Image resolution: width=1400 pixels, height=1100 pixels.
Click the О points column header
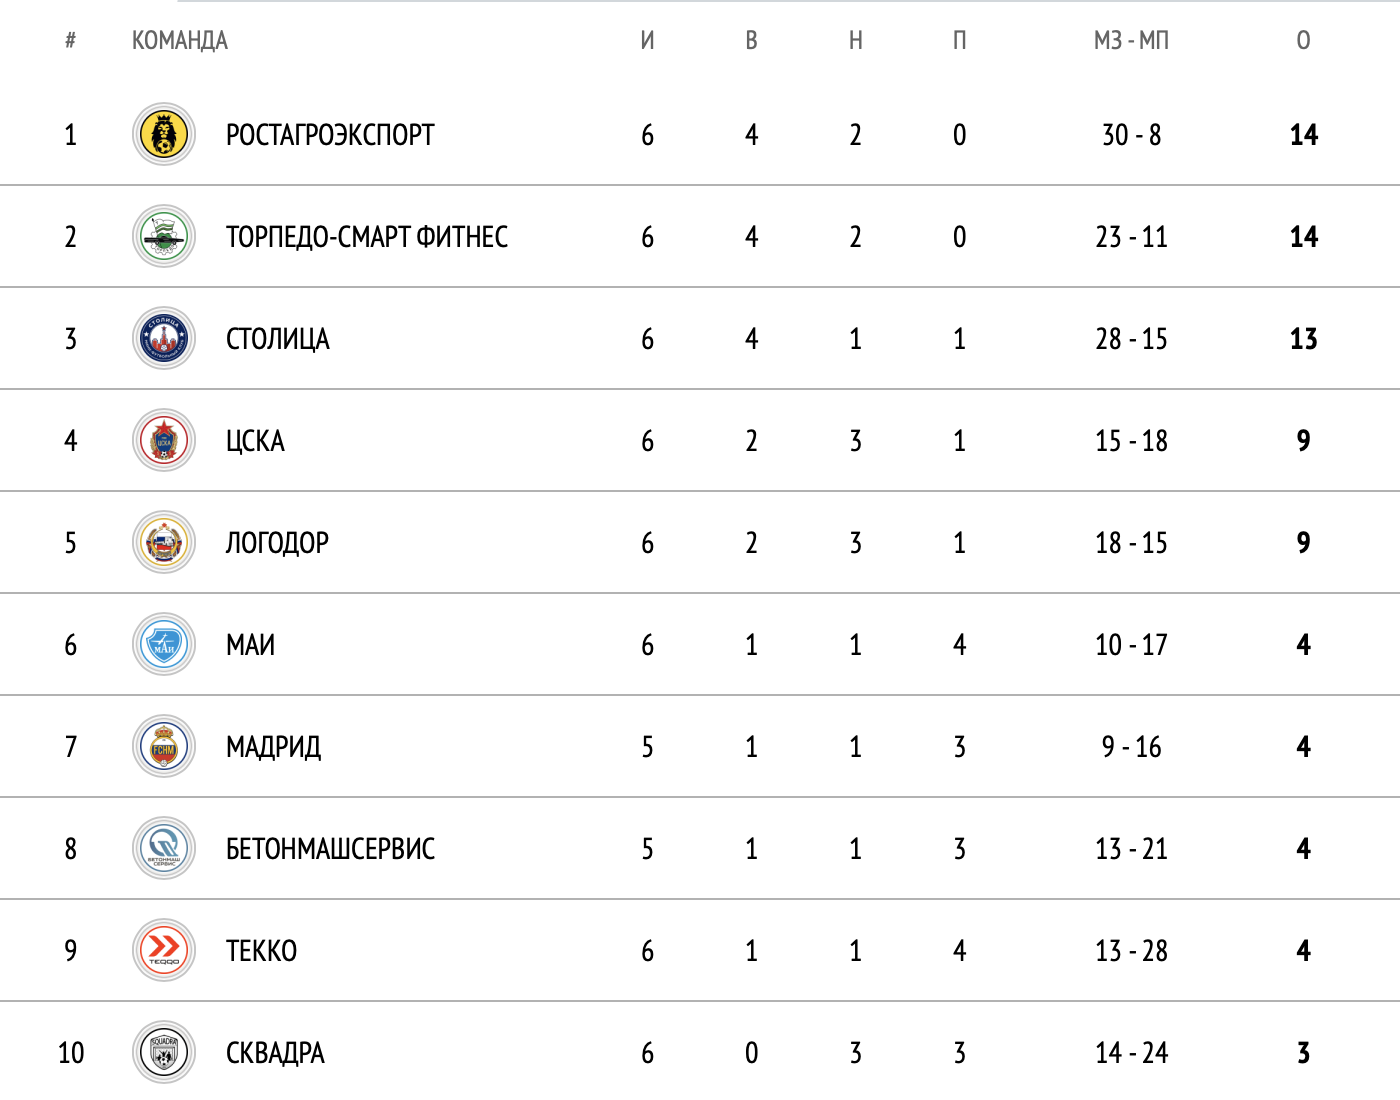1303,41
